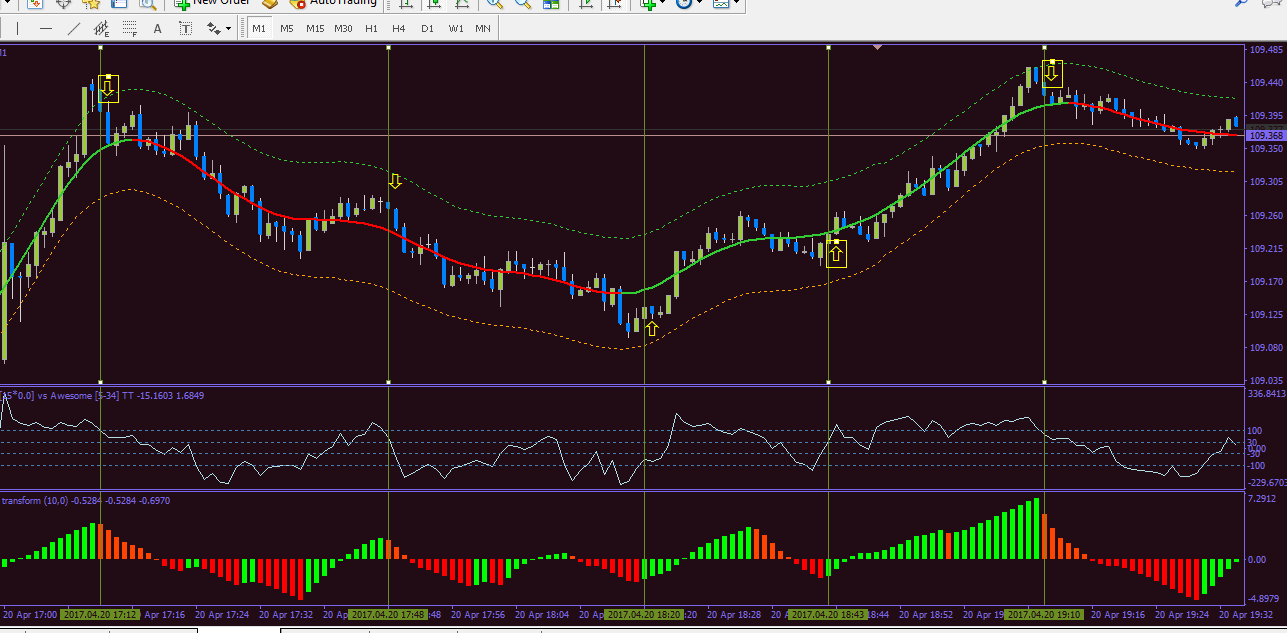Screen dimensions: 1287x633
Task: Click the arrows objects tool icon
Action: pos(213,28)
